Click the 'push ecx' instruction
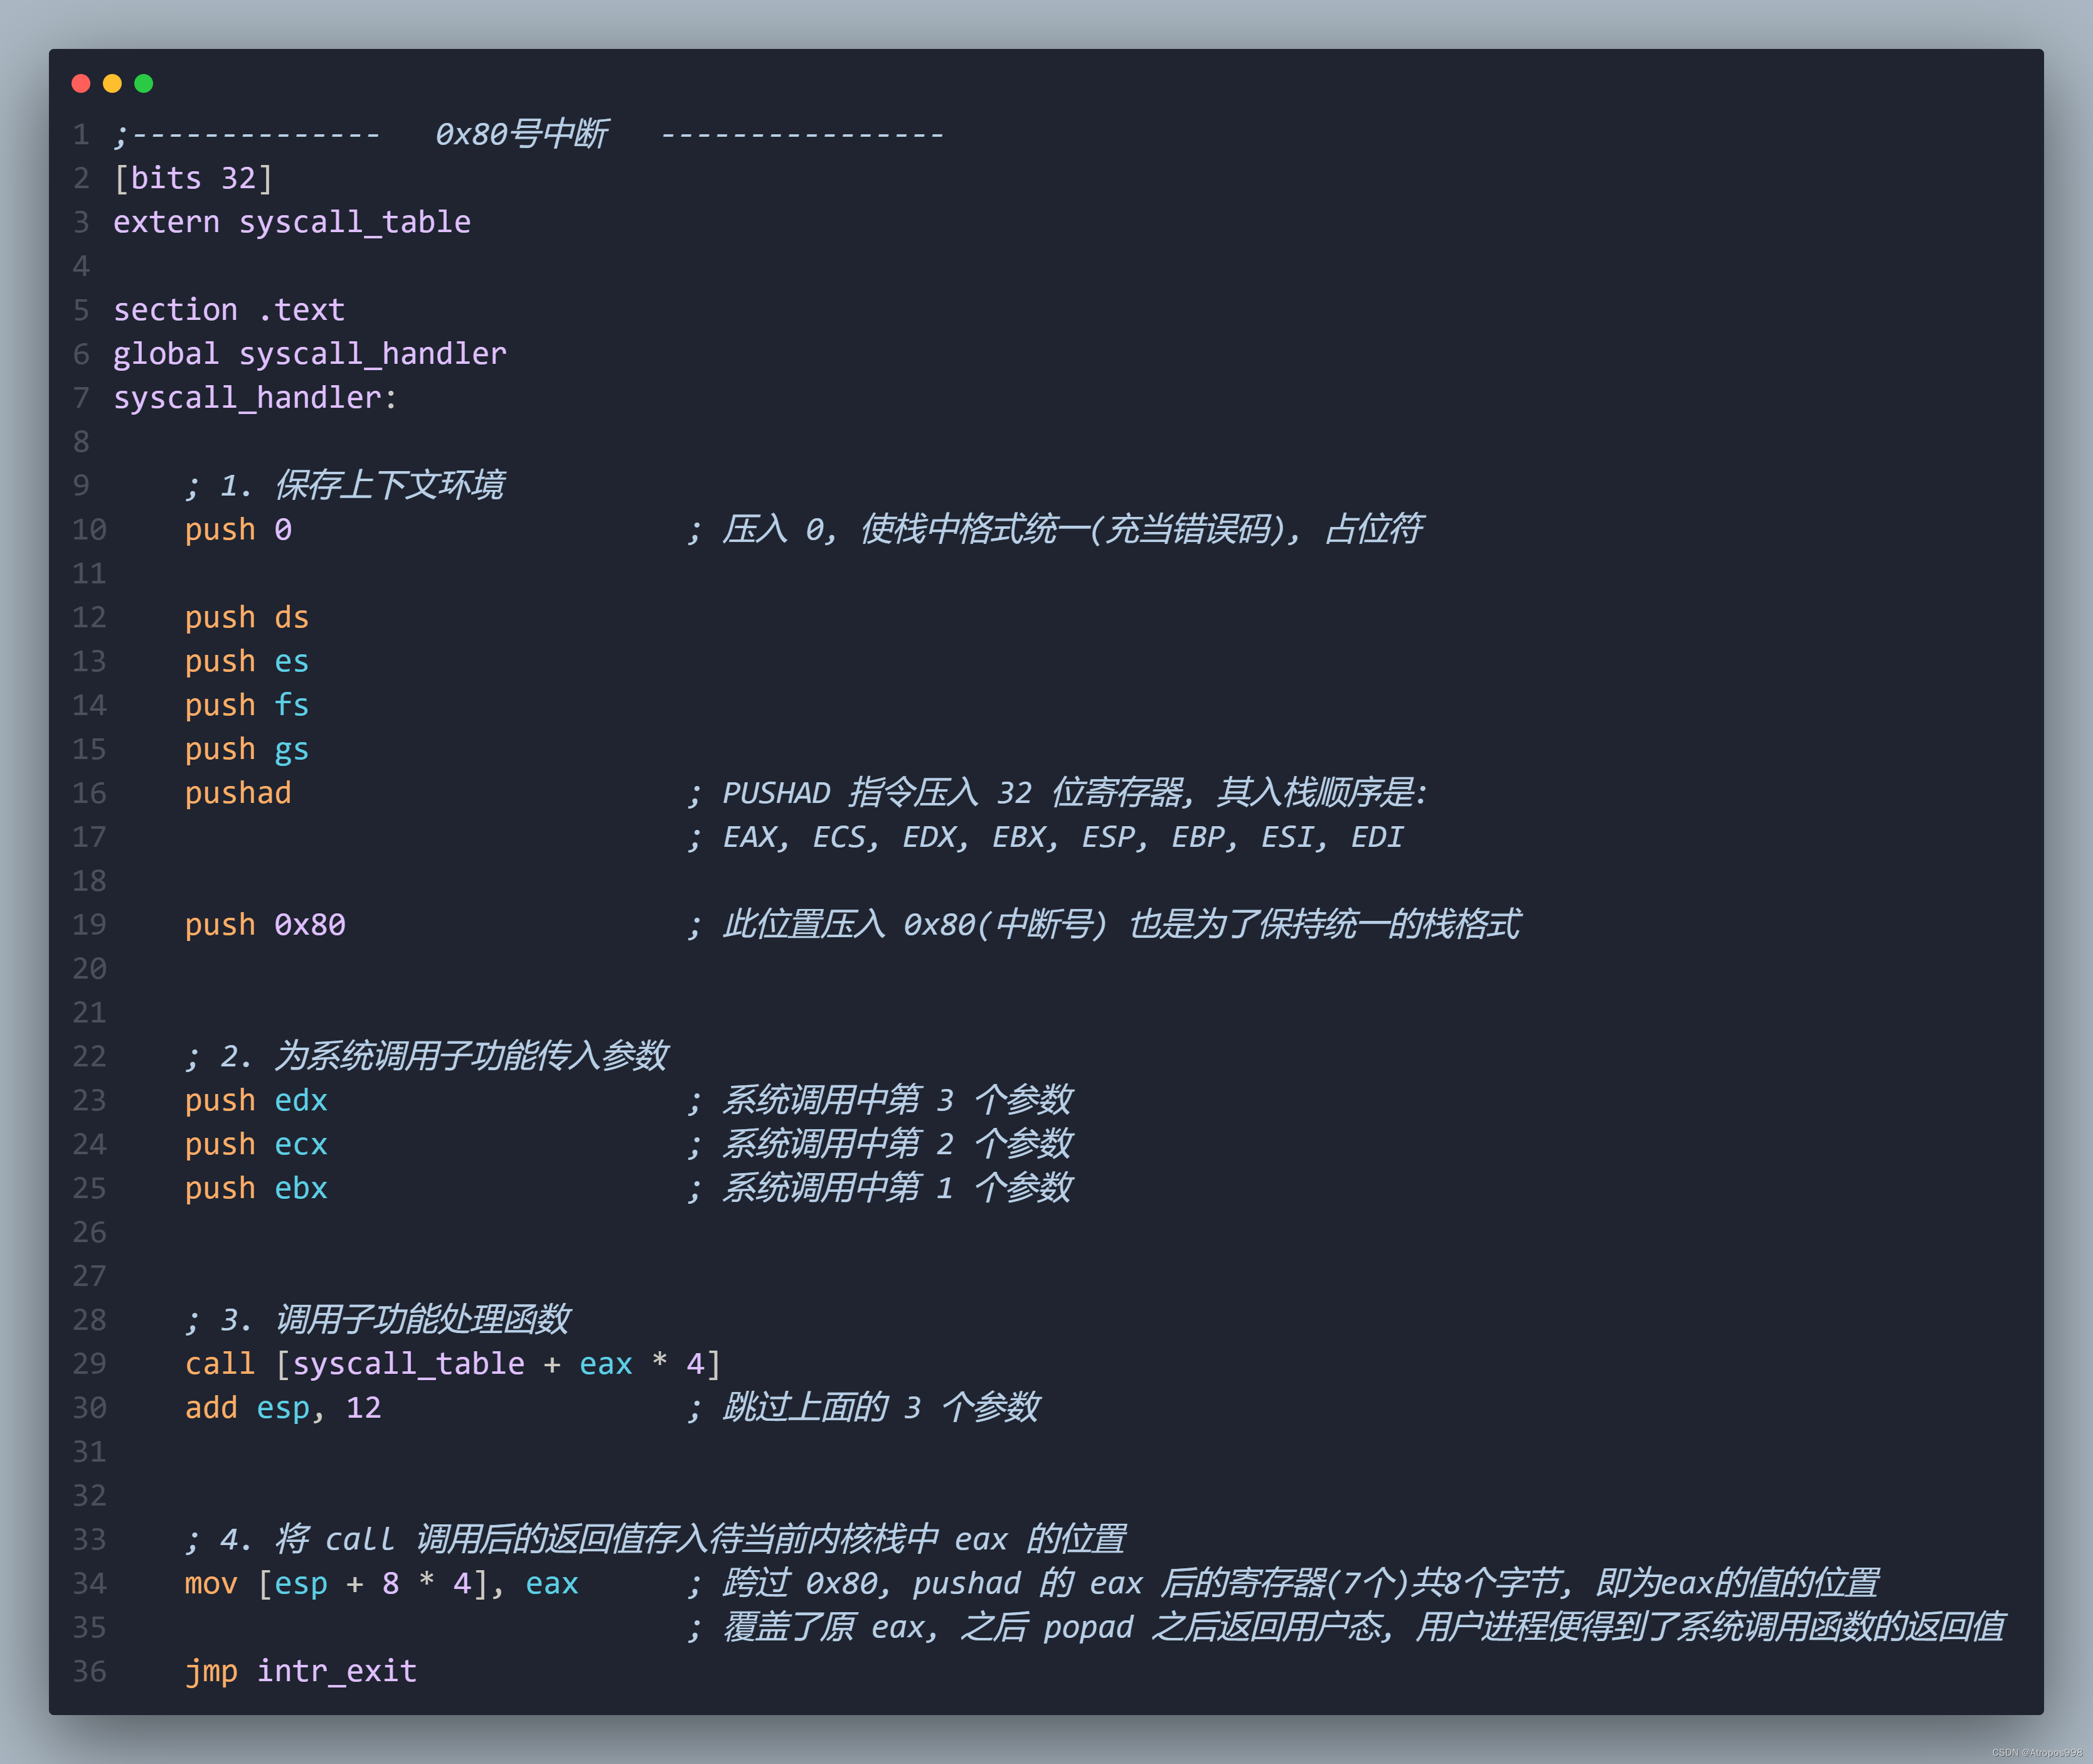2093x1764 pixels. tap(256, 1144)
